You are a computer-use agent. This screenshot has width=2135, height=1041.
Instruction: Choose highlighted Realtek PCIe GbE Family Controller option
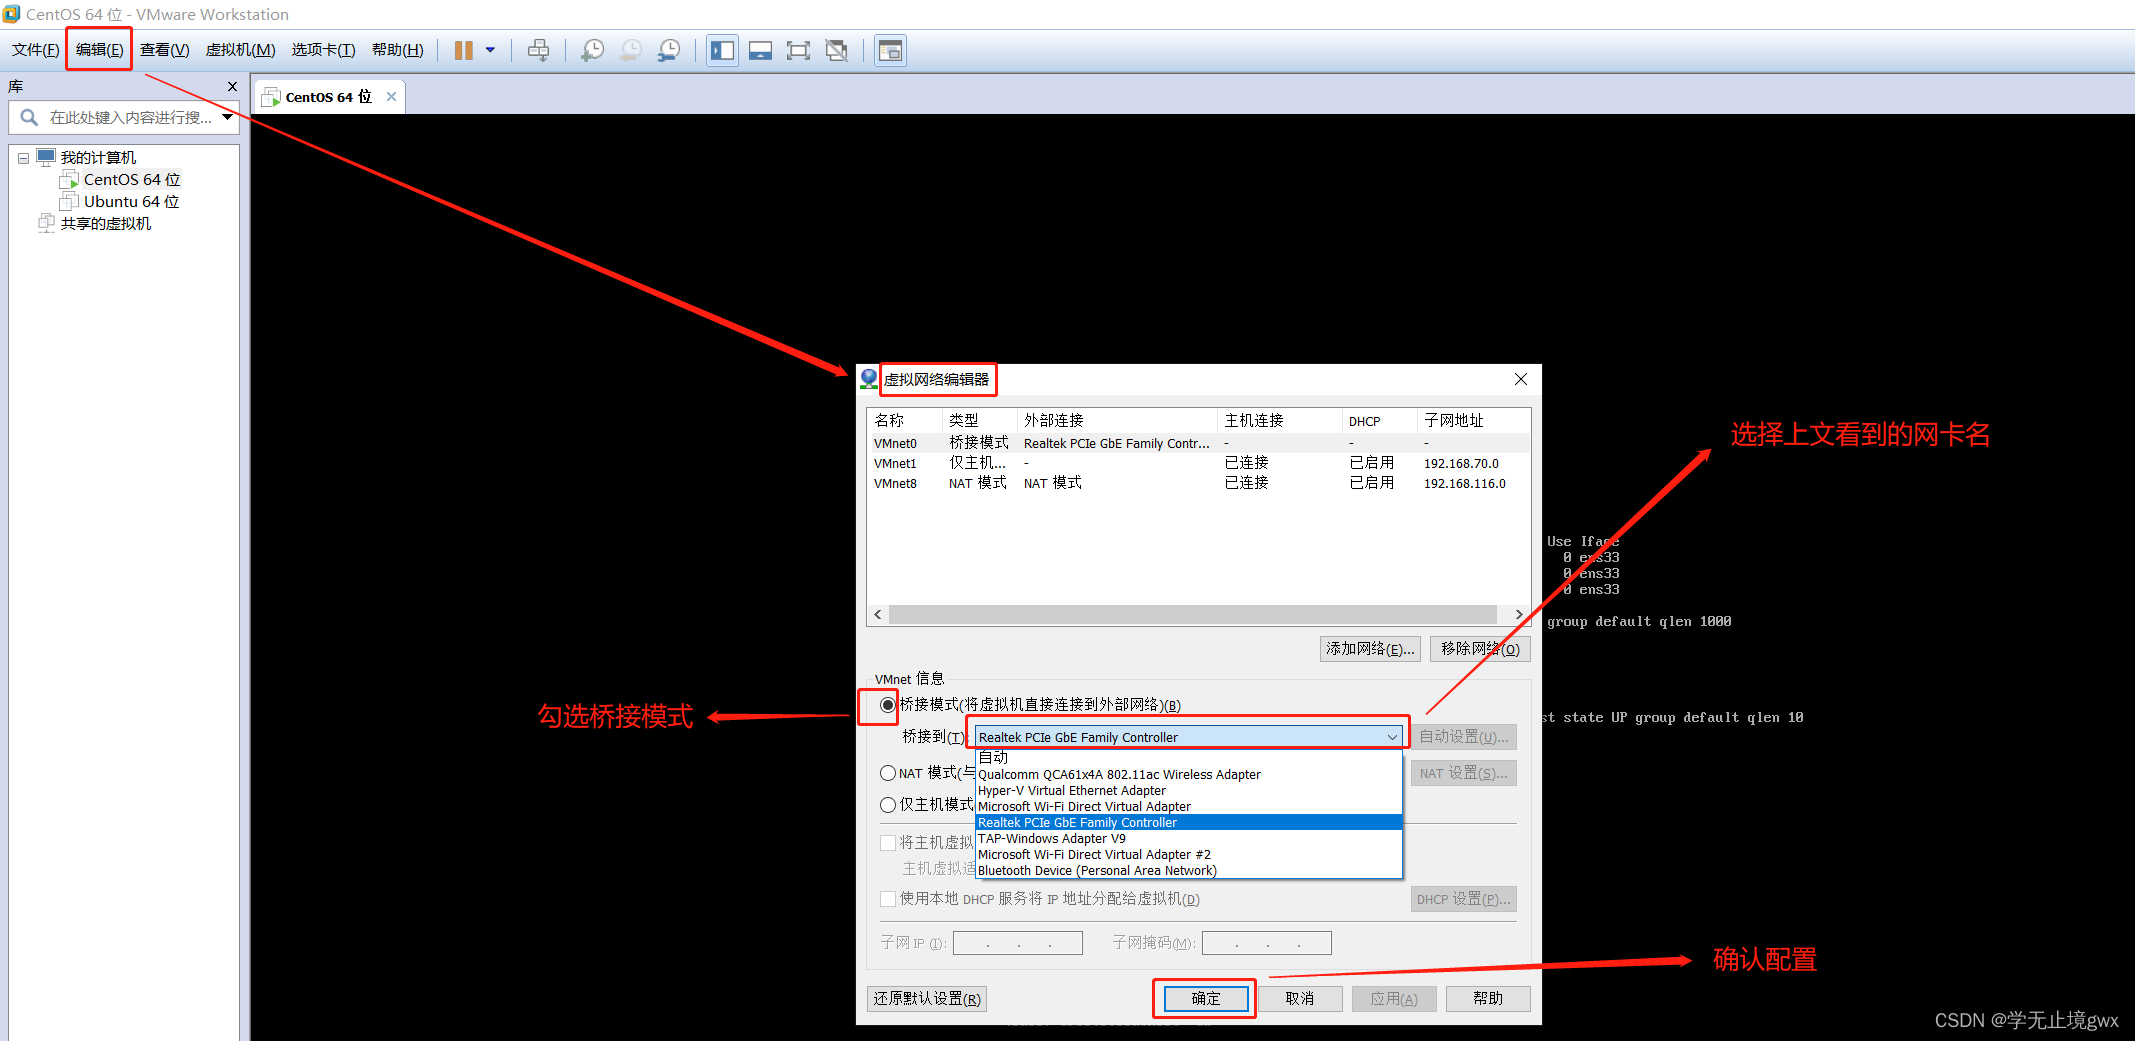[x=1189, y=822]
